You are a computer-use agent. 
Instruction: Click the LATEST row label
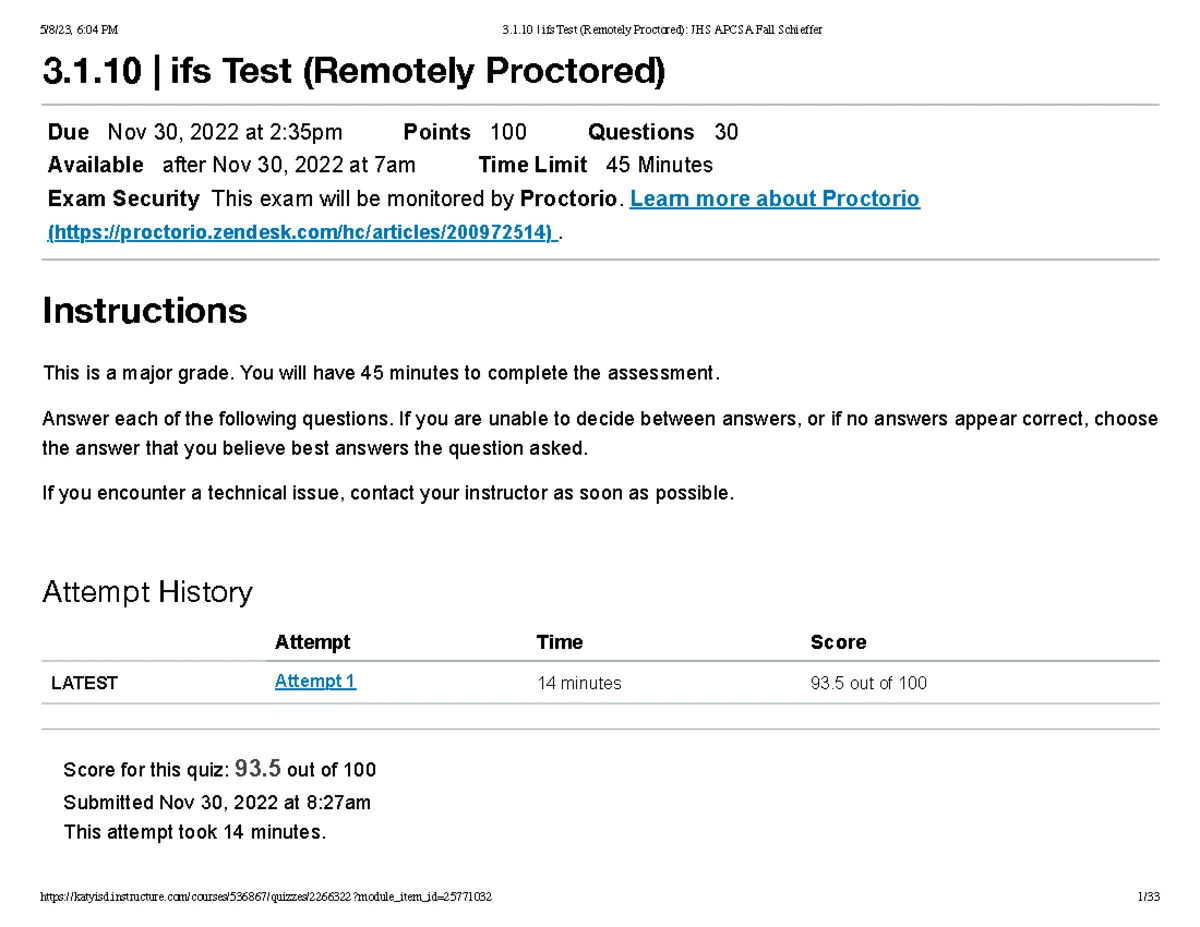[x=84, y=683]
